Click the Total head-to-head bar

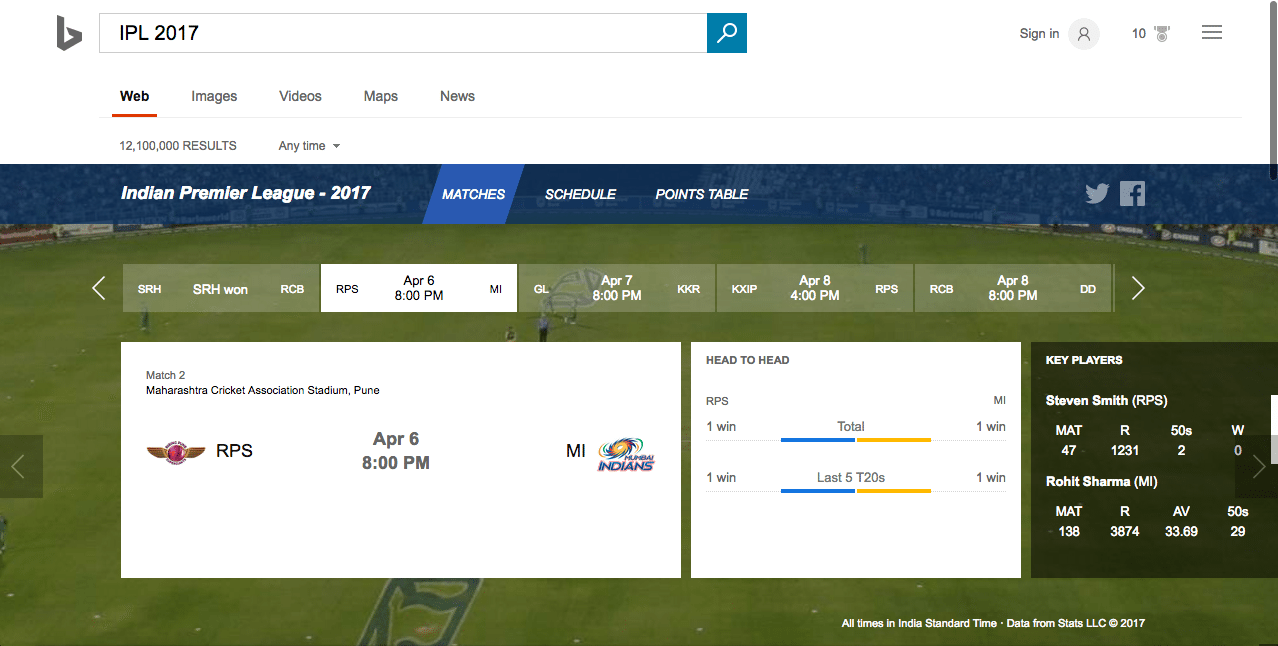coord(856,439)
